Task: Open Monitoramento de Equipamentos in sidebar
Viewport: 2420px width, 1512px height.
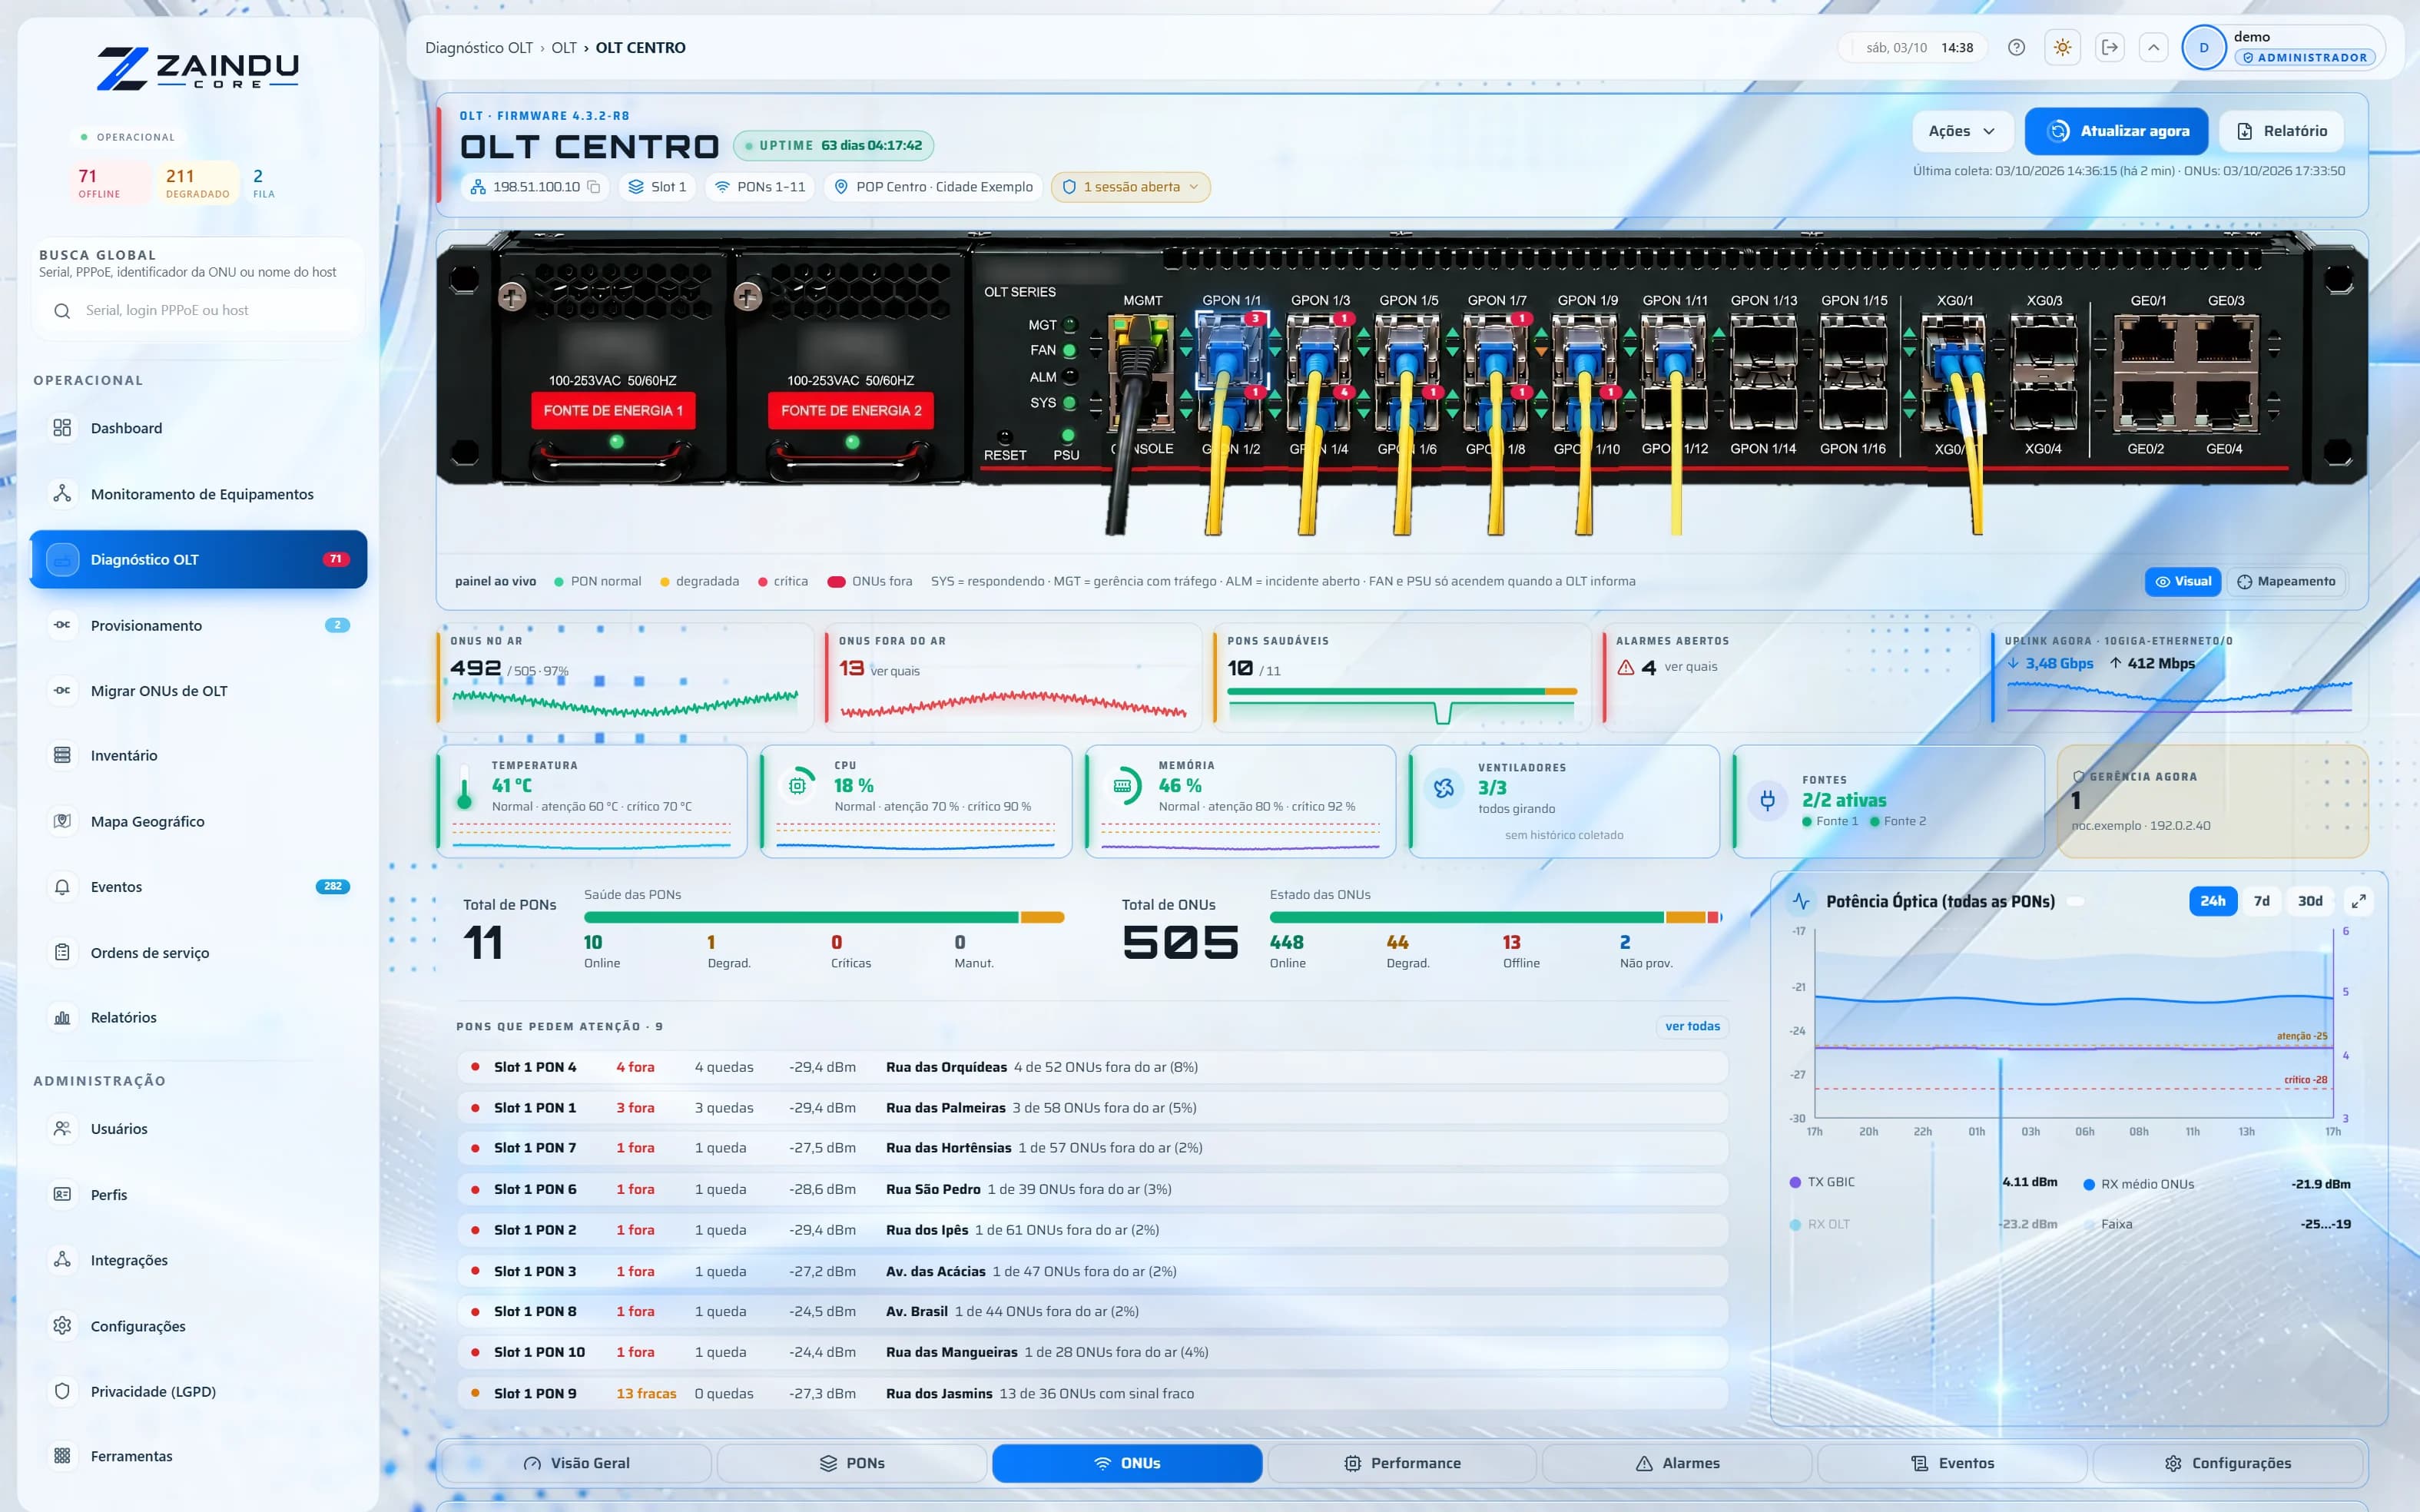Action: pyautogui.click(x=198, y=494)
